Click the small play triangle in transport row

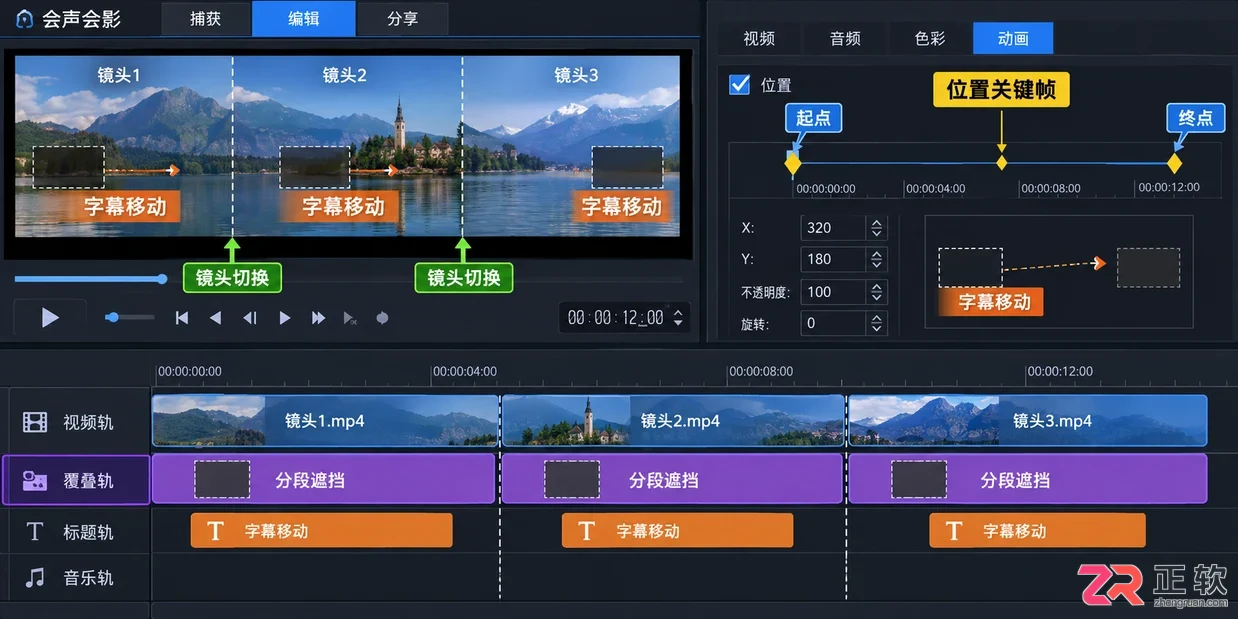tap(285, 318)
